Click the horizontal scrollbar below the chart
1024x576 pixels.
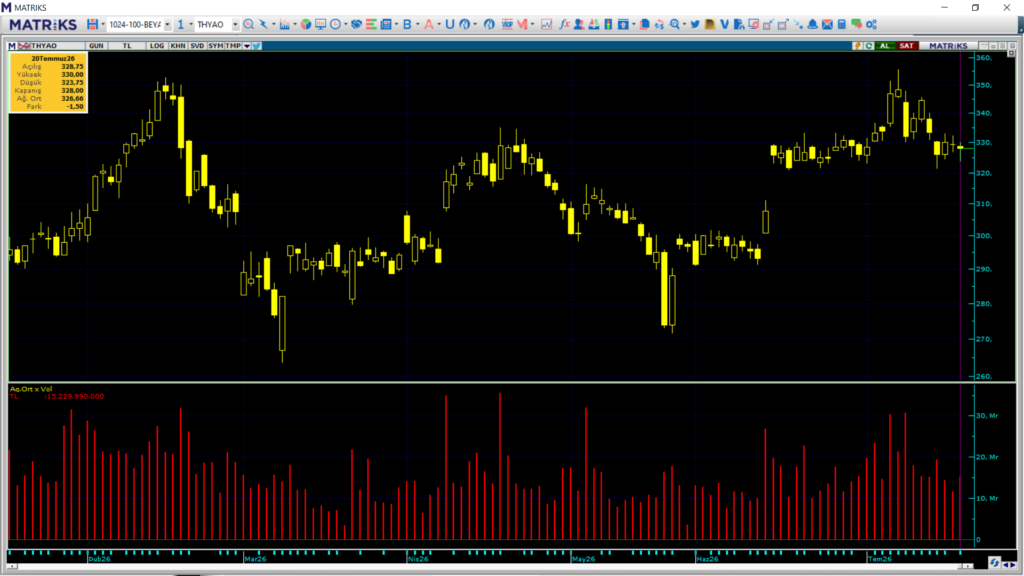pos(490,566)
